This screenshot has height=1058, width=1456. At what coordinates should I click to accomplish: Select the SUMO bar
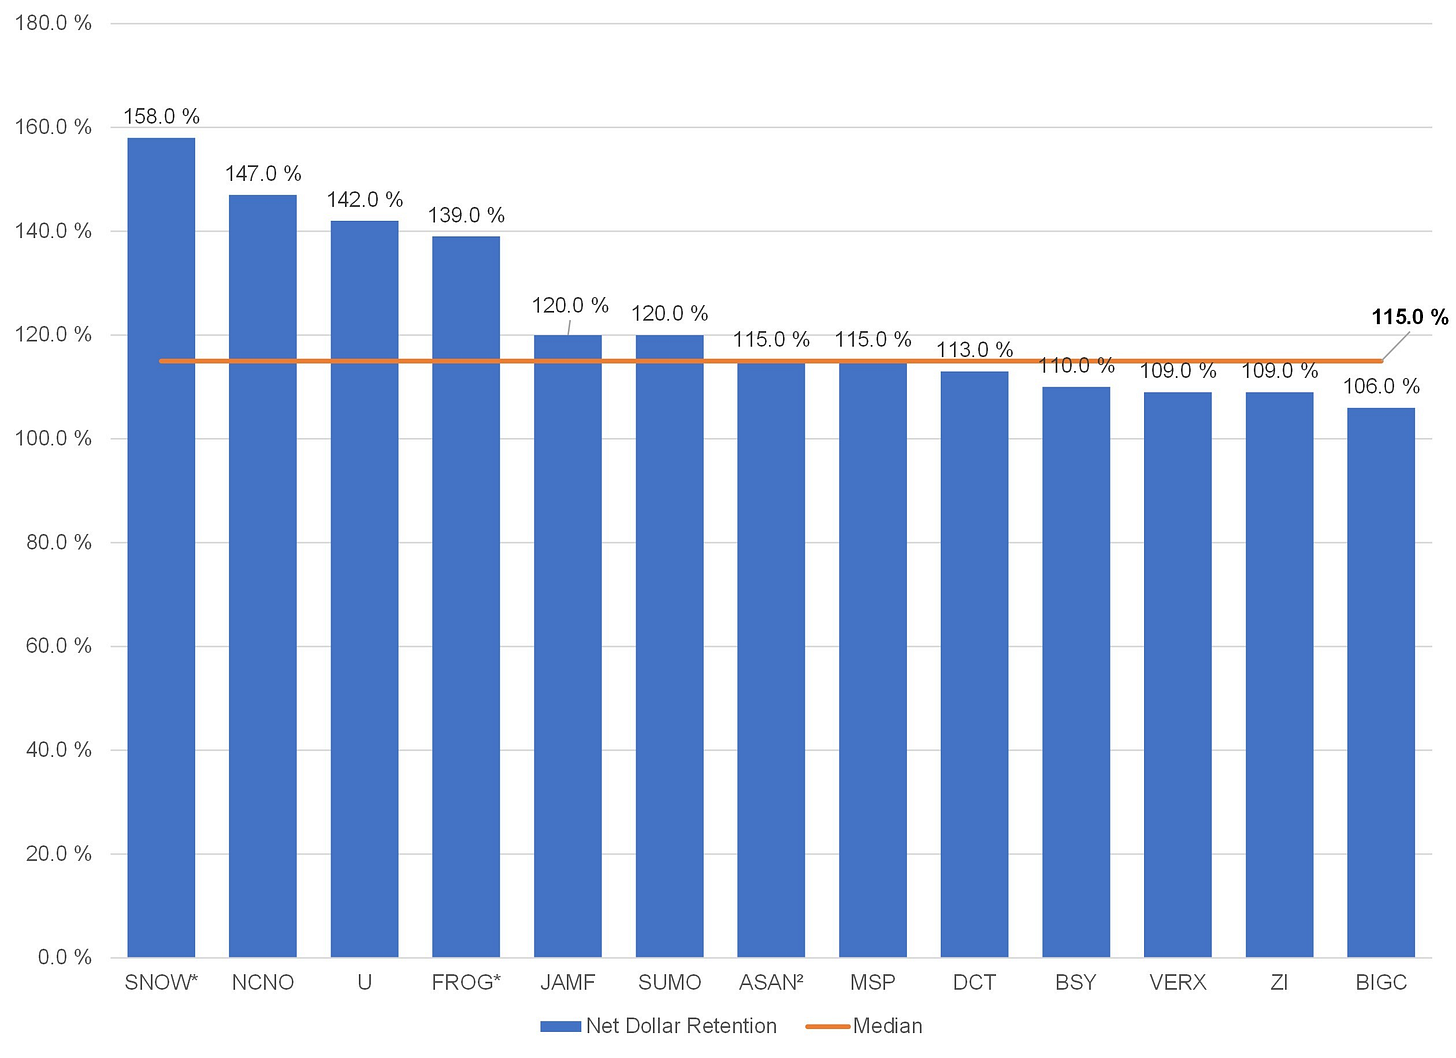[x=670, y=646]
